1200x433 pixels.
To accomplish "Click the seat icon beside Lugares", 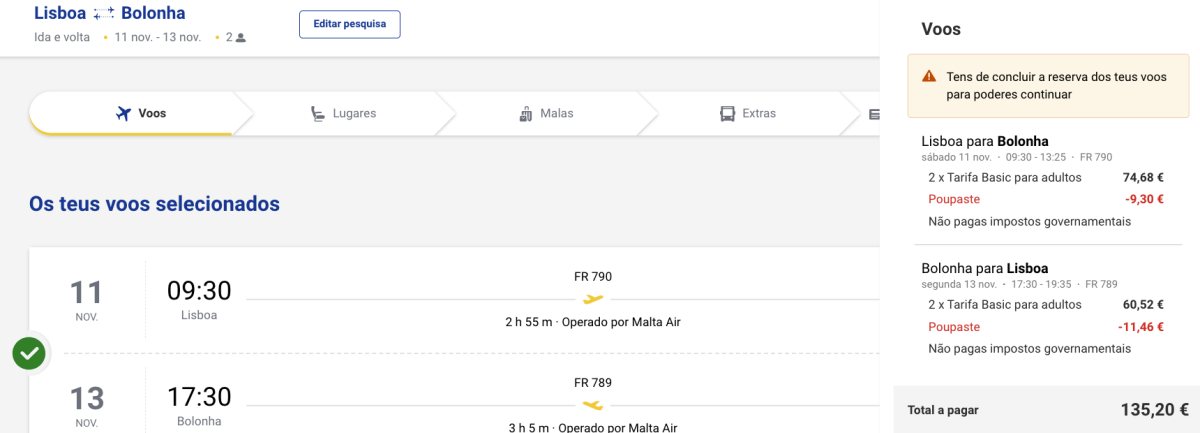I will [318, 113].
